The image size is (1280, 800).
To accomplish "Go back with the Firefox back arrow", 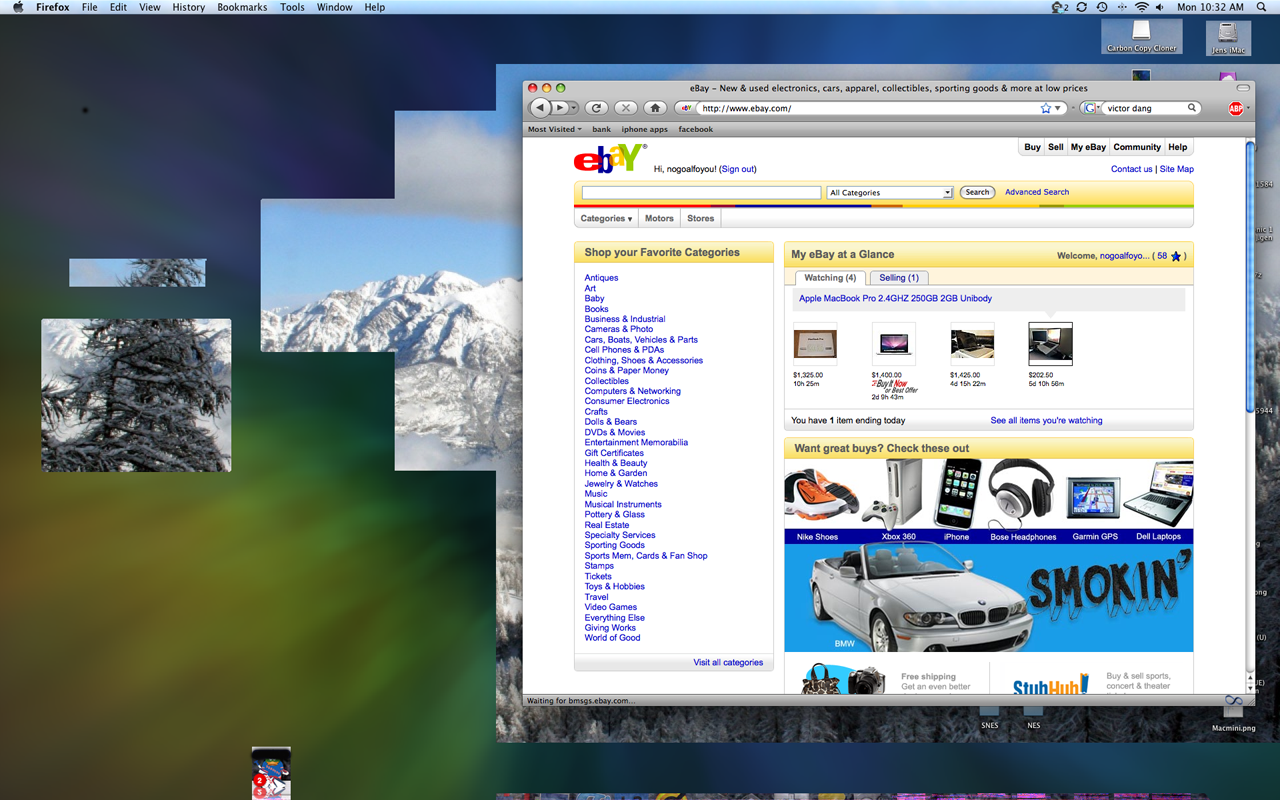I will pyautogui.click(x=540, y=108).
